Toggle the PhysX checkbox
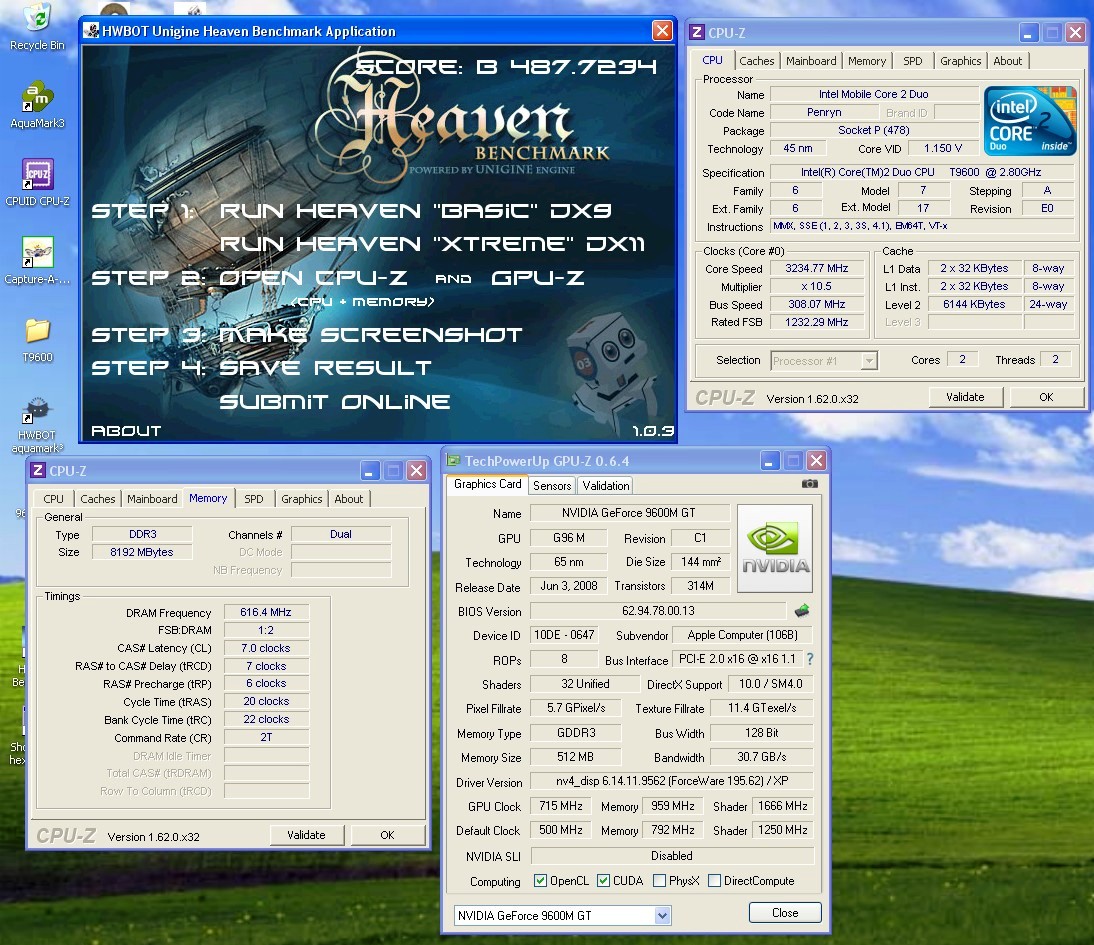The image size is (1094, 945). coord(659,881)
